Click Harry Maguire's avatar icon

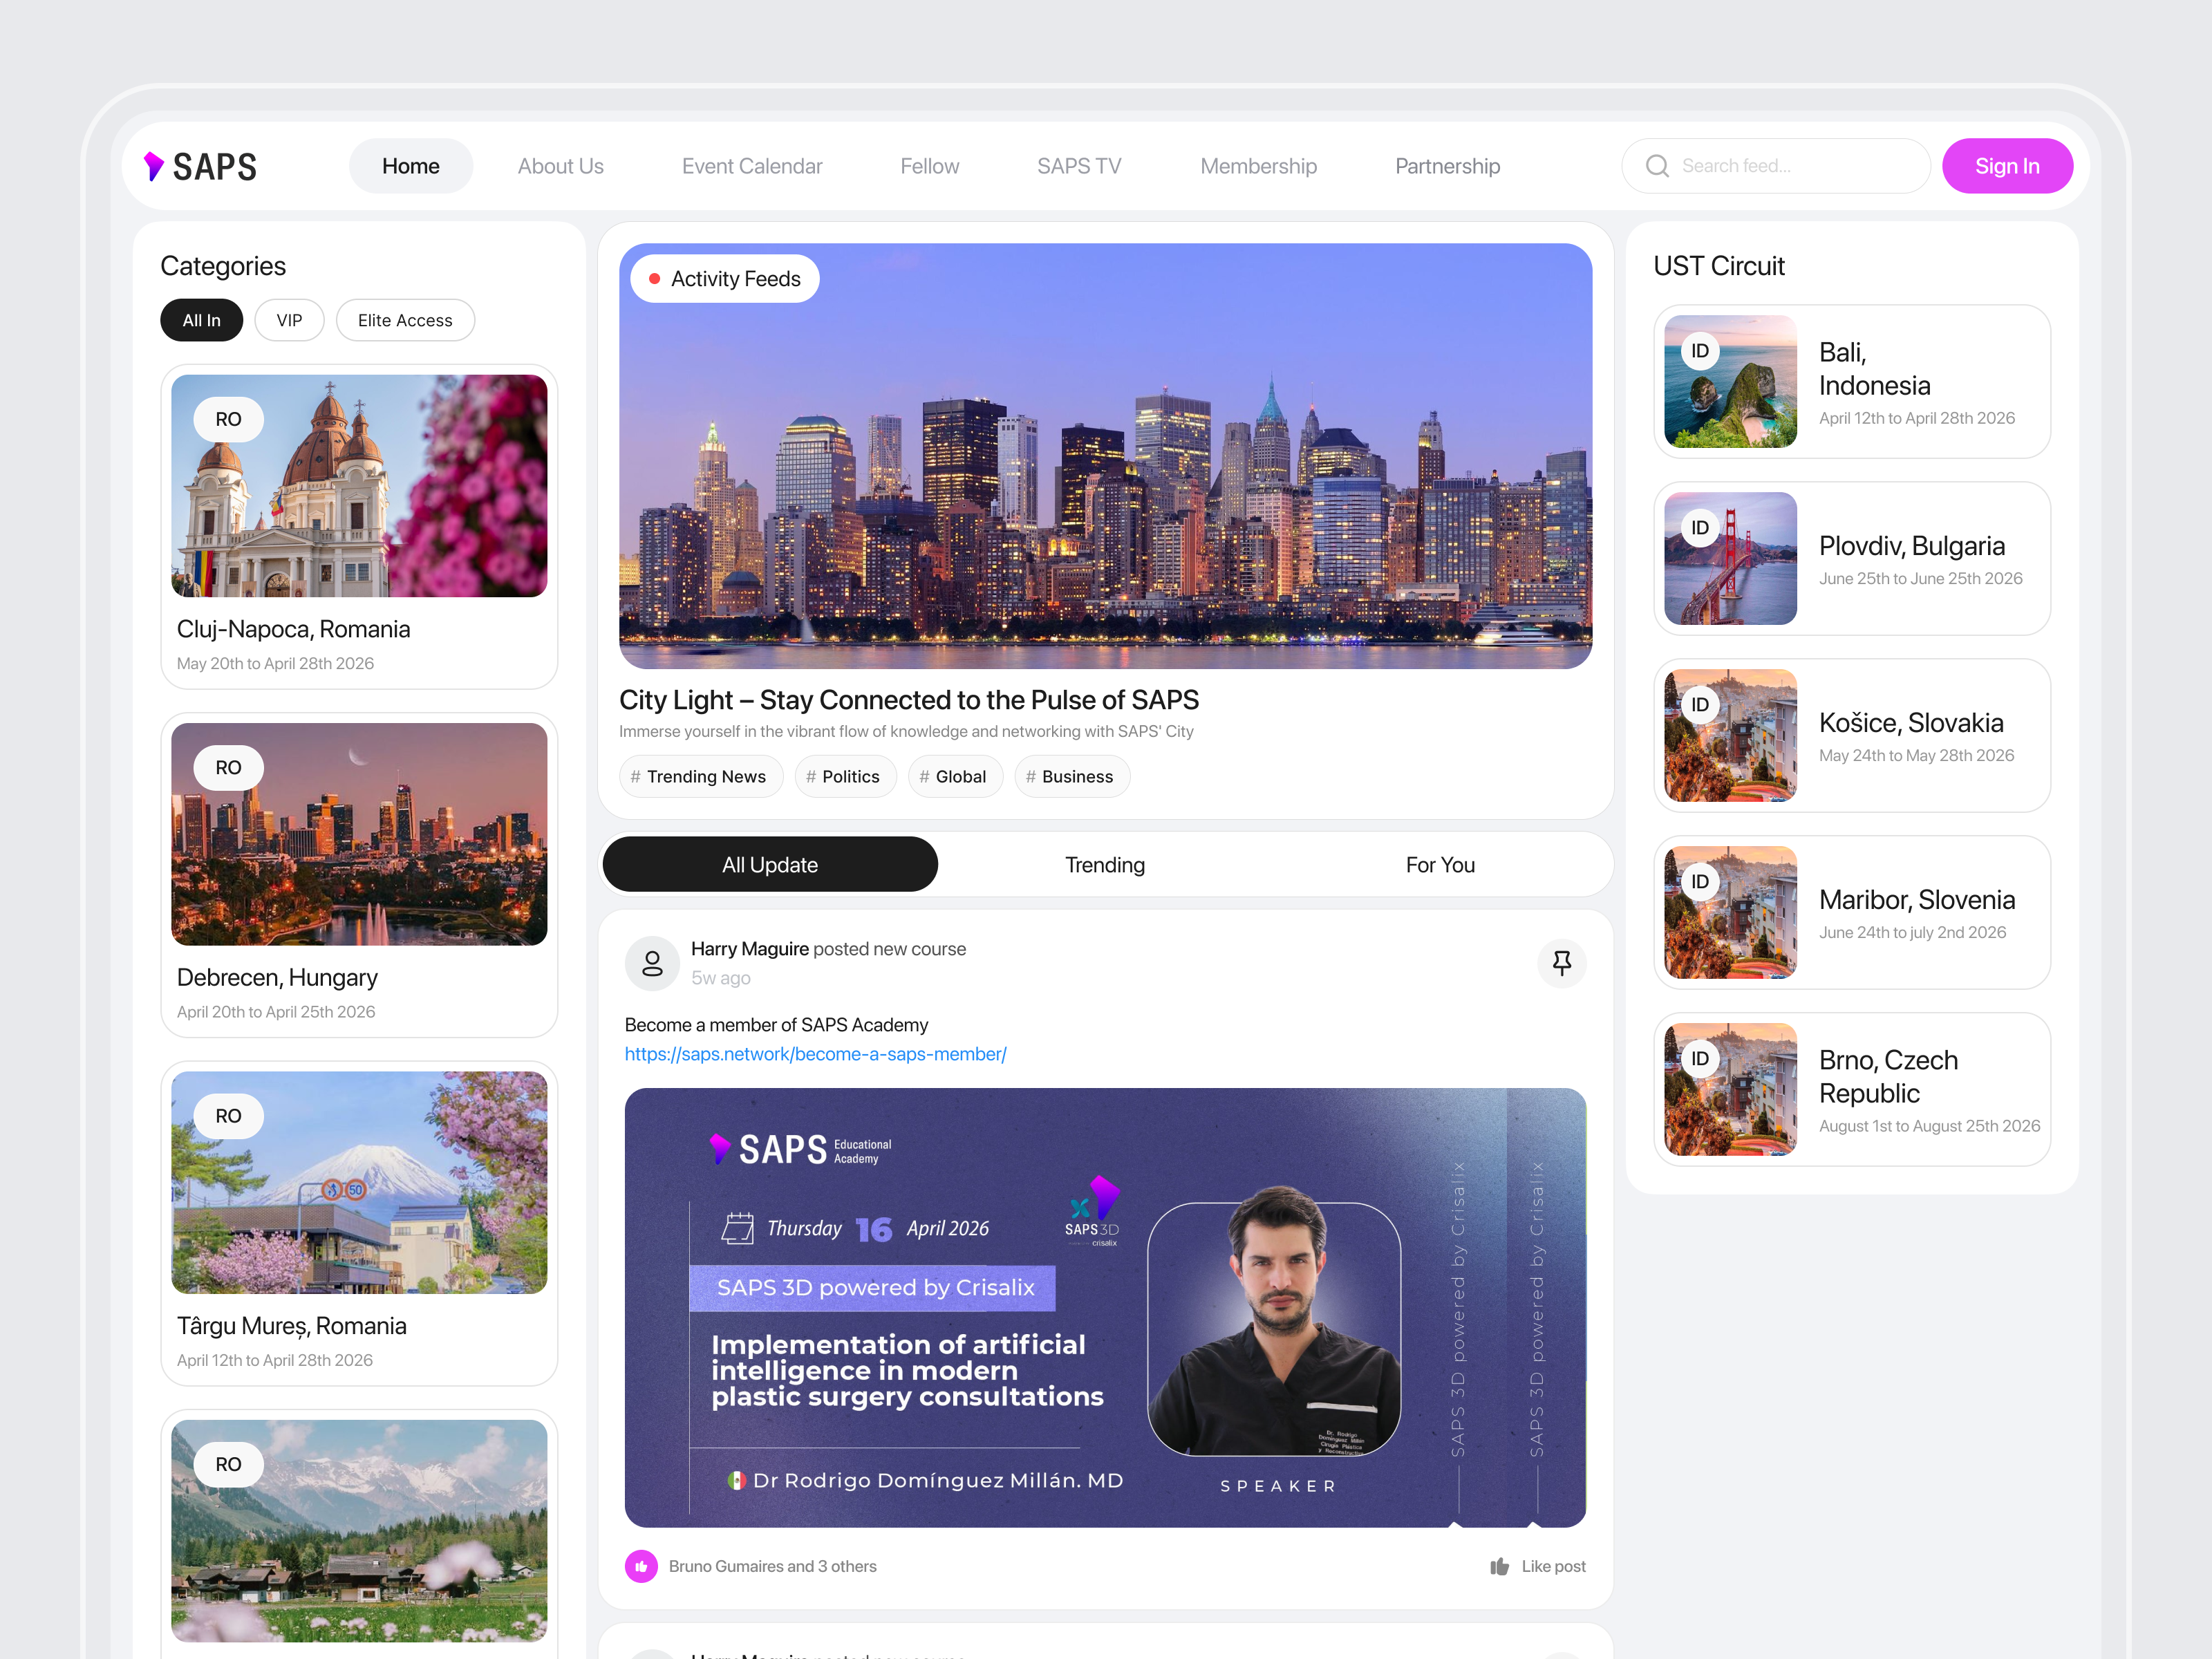652,963
